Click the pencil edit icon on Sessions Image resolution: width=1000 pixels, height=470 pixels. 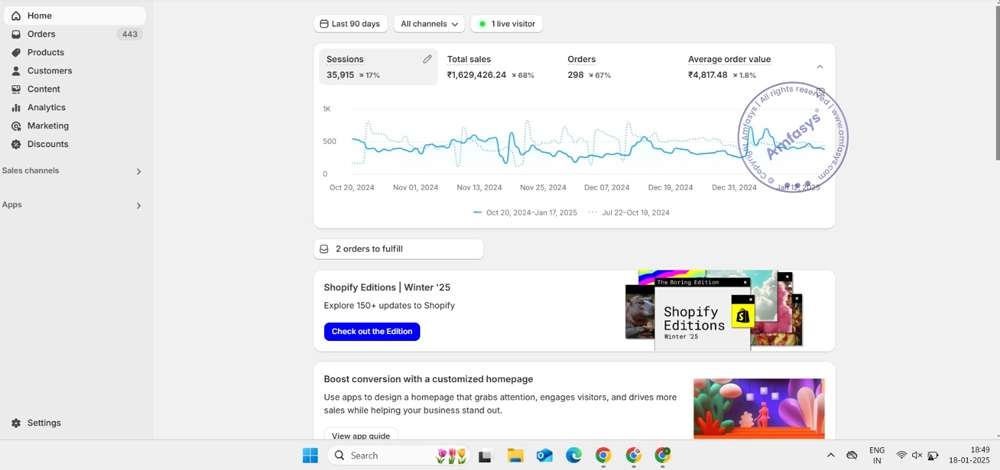pyautogui.click(x=427, y=59)
